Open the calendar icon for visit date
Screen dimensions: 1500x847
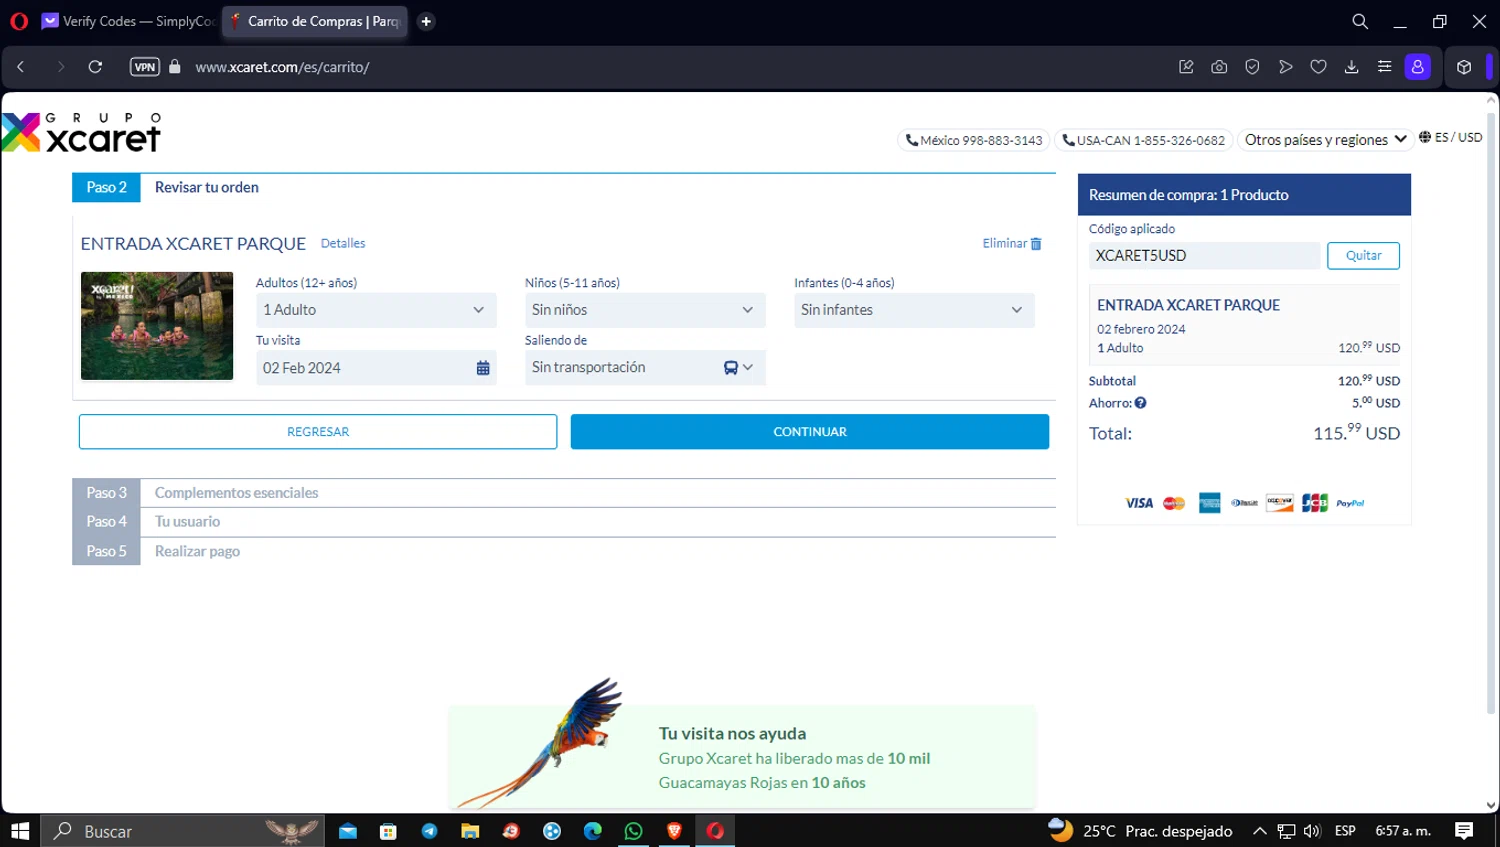tap(483, 368)
